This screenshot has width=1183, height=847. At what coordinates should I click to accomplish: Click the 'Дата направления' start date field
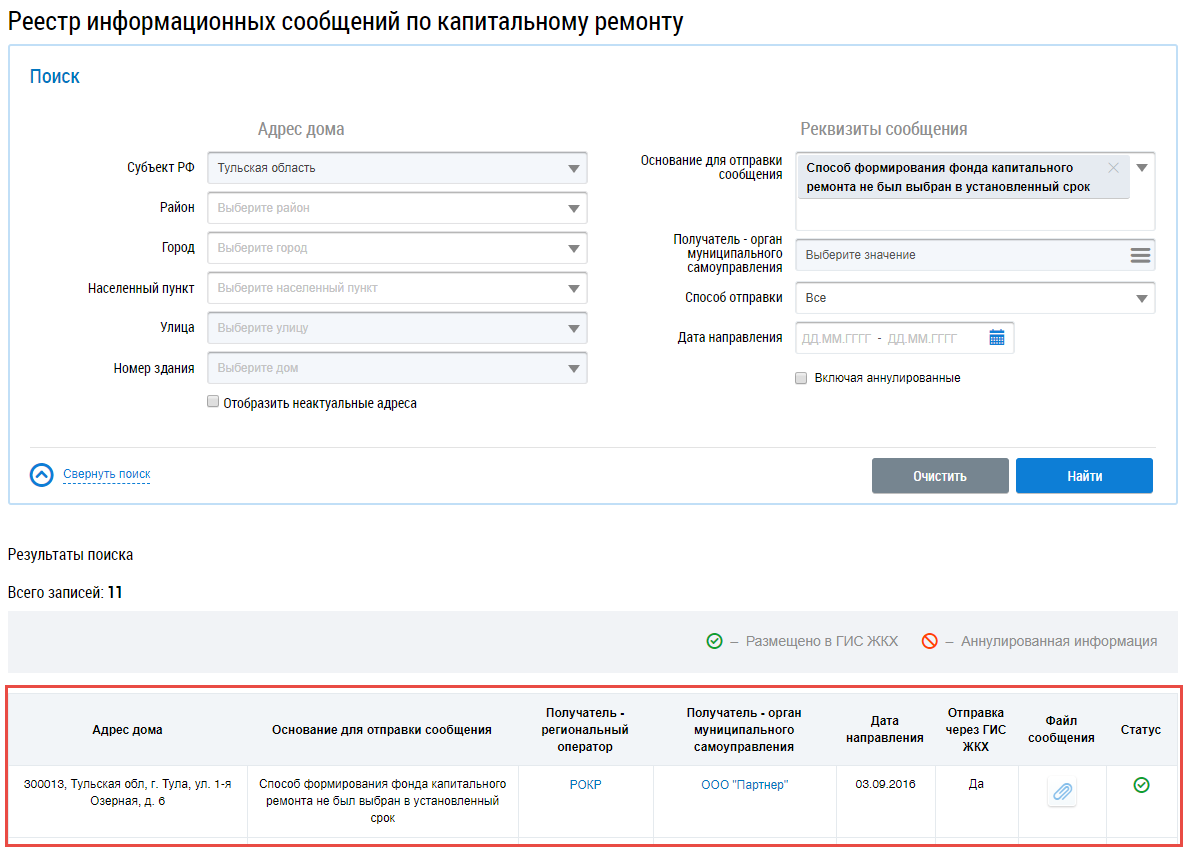(836, 338)
